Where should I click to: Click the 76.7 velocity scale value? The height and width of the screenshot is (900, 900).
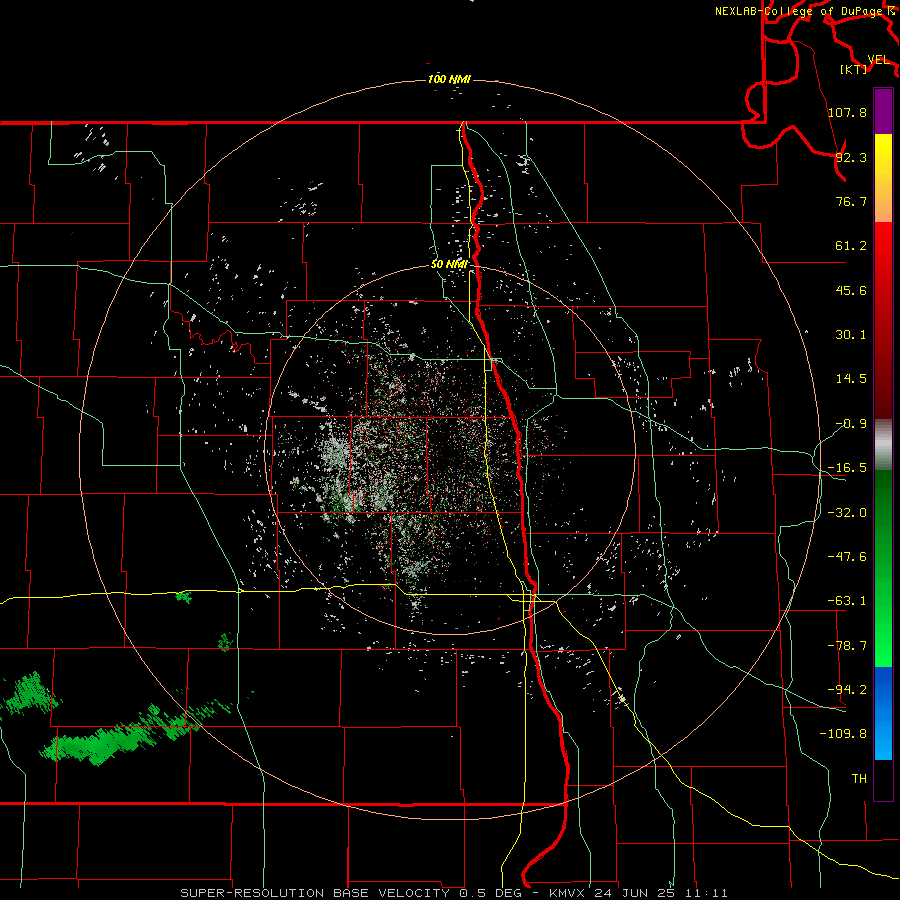851,201
